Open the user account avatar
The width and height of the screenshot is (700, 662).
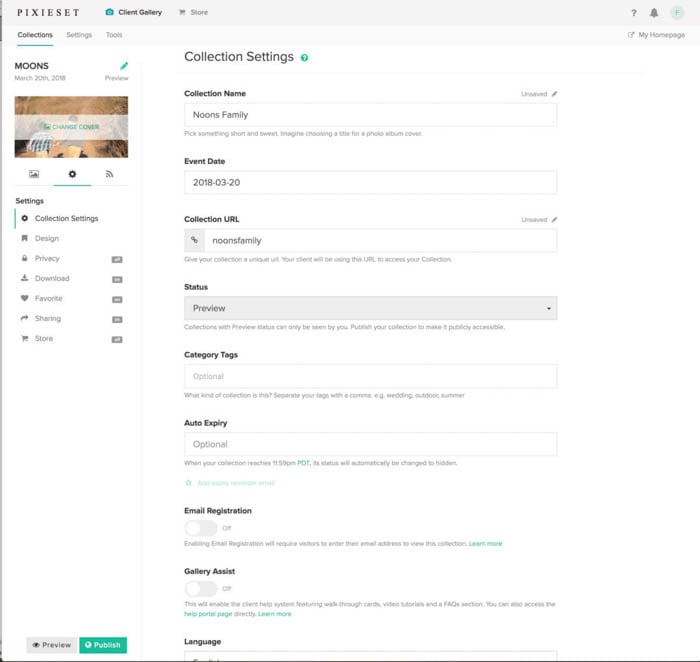(677, 12)
